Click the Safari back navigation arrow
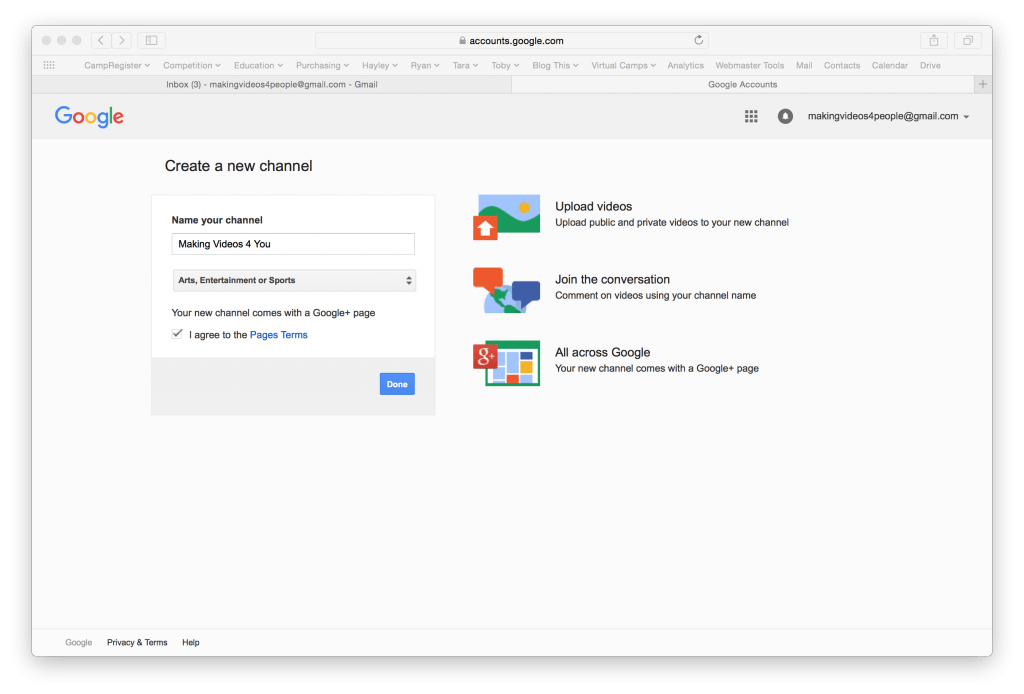Image resolution: width=1024 pixels, height=694 pixels. 101,40
